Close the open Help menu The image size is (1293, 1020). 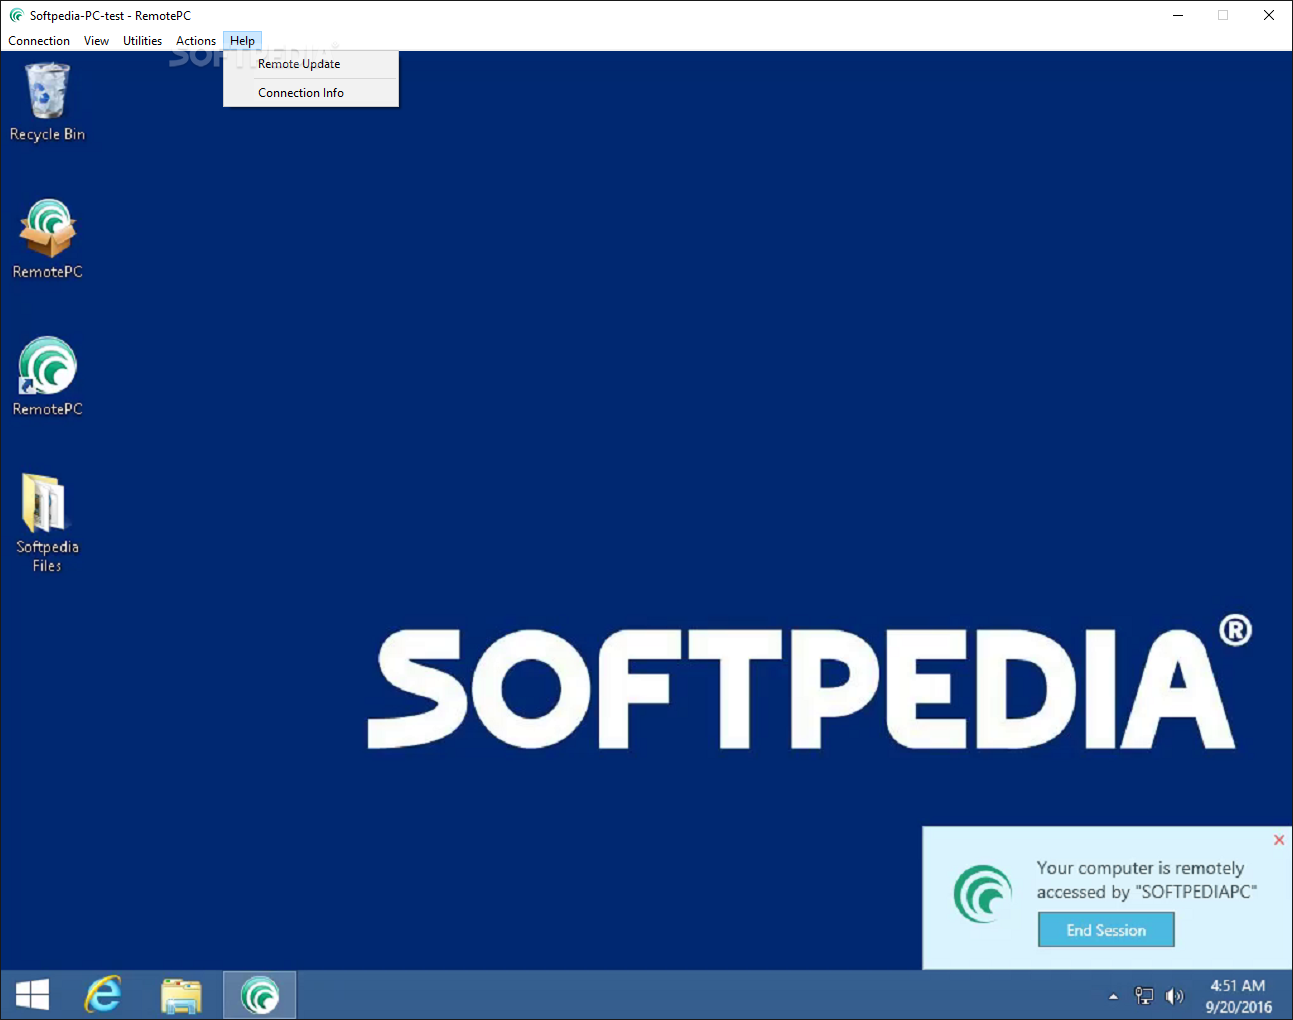242,41
